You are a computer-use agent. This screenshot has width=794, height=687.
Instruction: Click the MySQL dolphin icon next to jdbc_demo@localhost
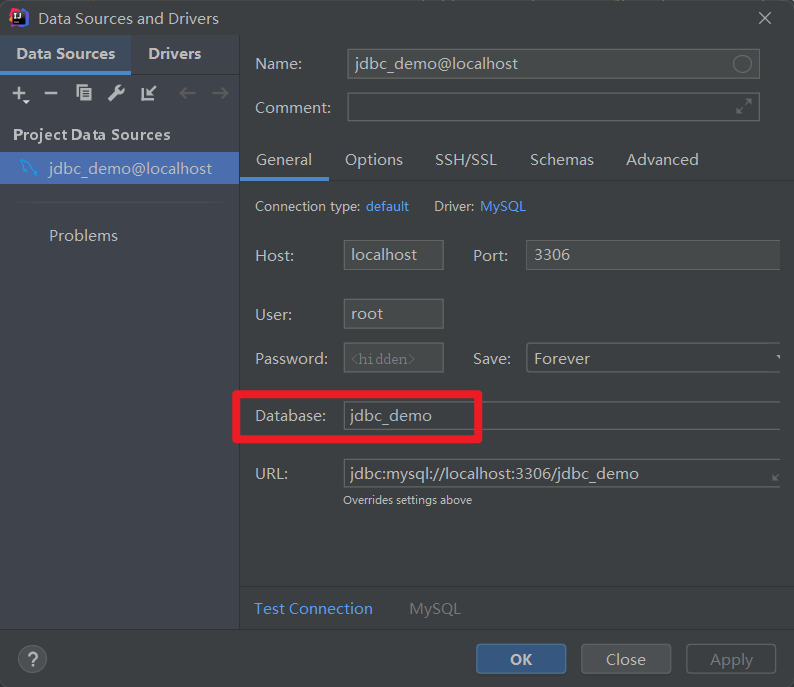click(x=28, y=168)
